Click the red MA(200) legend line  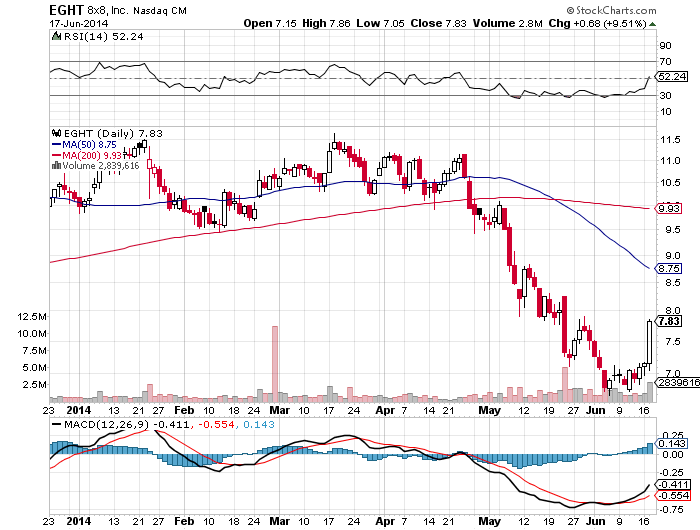56,155
